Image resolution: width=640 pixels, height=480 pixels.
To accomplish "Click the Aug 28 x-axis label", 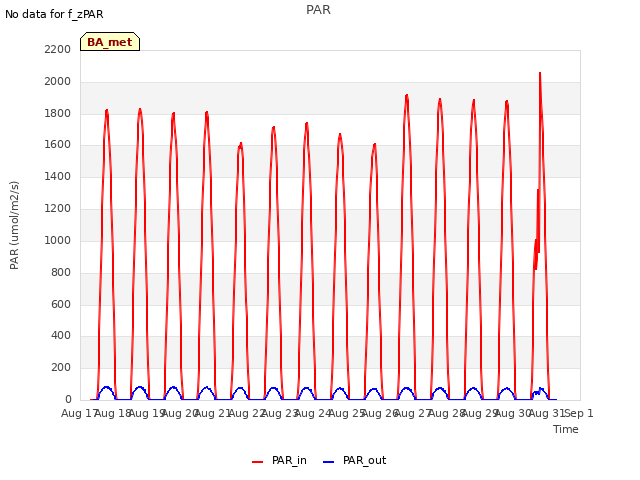I will [447, 413].
